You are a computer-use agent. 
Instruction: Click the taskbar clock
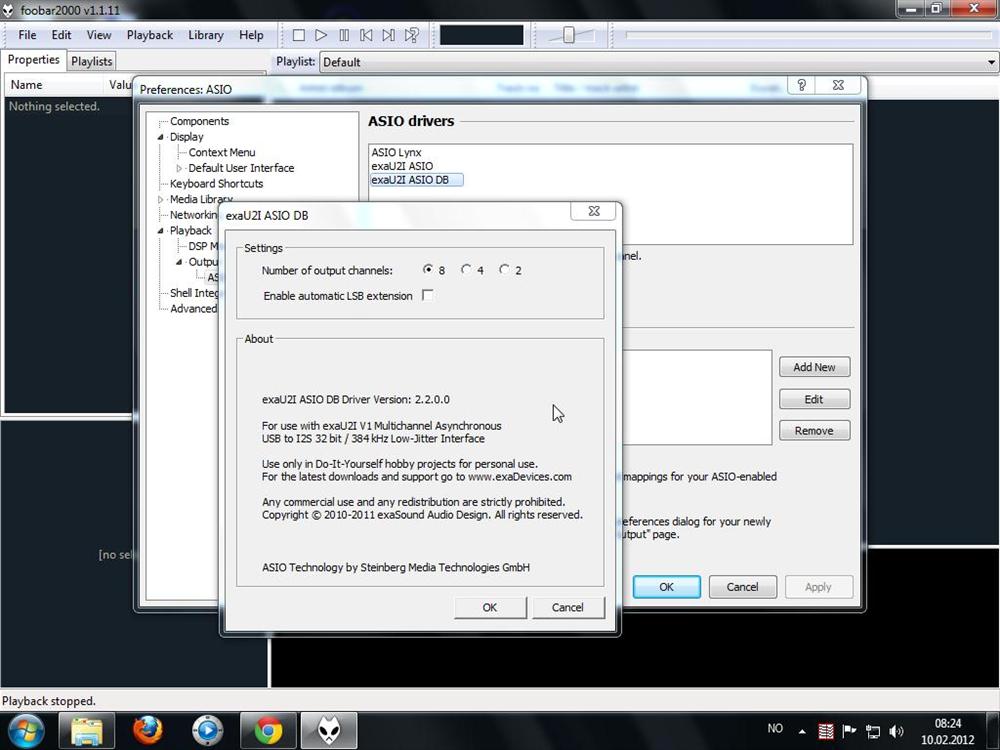pyautogui.click(x=948, y=732)
